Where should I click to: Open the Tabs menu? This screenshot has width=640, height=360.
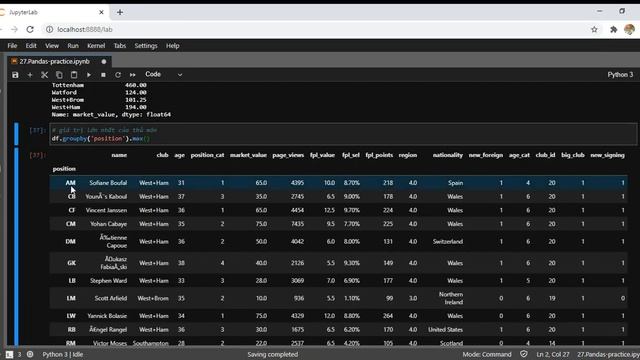(x=120, y=46)
